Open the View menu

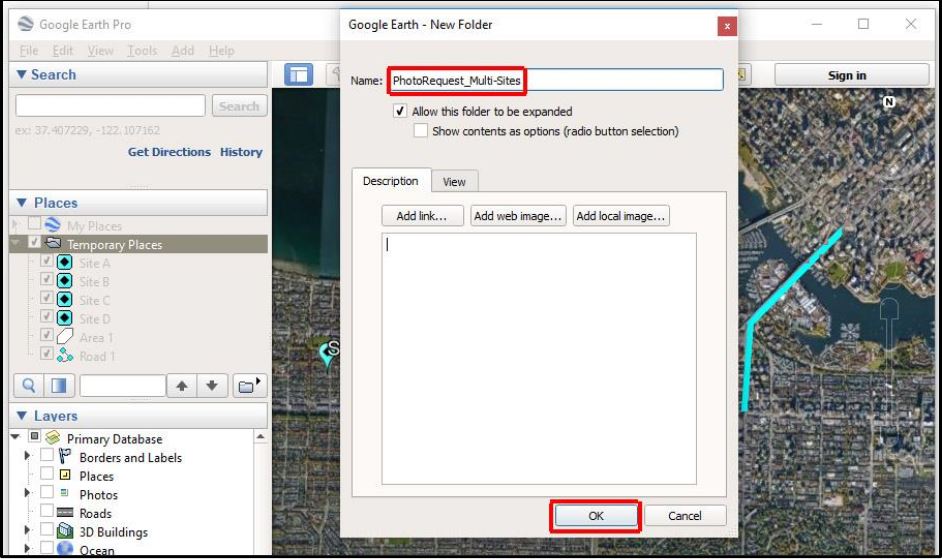tap(100, 50)
